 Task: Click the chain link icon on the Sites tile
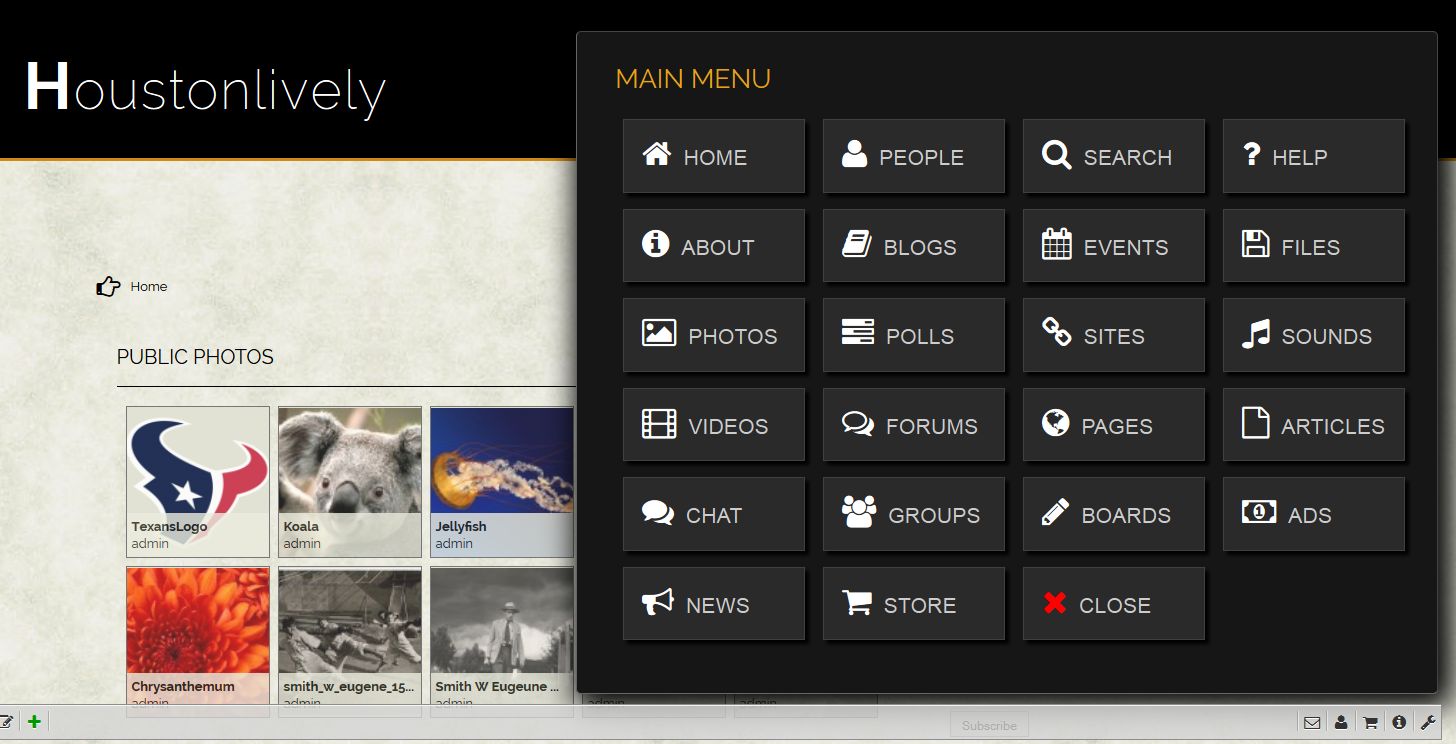pos(1056,333)
